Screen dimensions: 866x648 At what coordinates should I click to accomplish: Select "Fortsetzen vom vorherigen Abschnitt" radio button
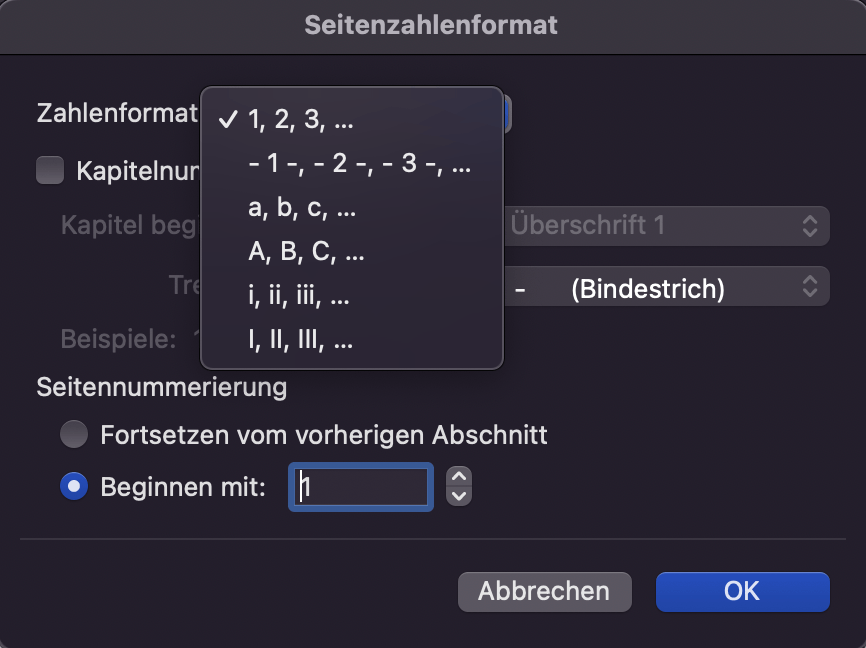pyautogui.click(x=74, y=435)
